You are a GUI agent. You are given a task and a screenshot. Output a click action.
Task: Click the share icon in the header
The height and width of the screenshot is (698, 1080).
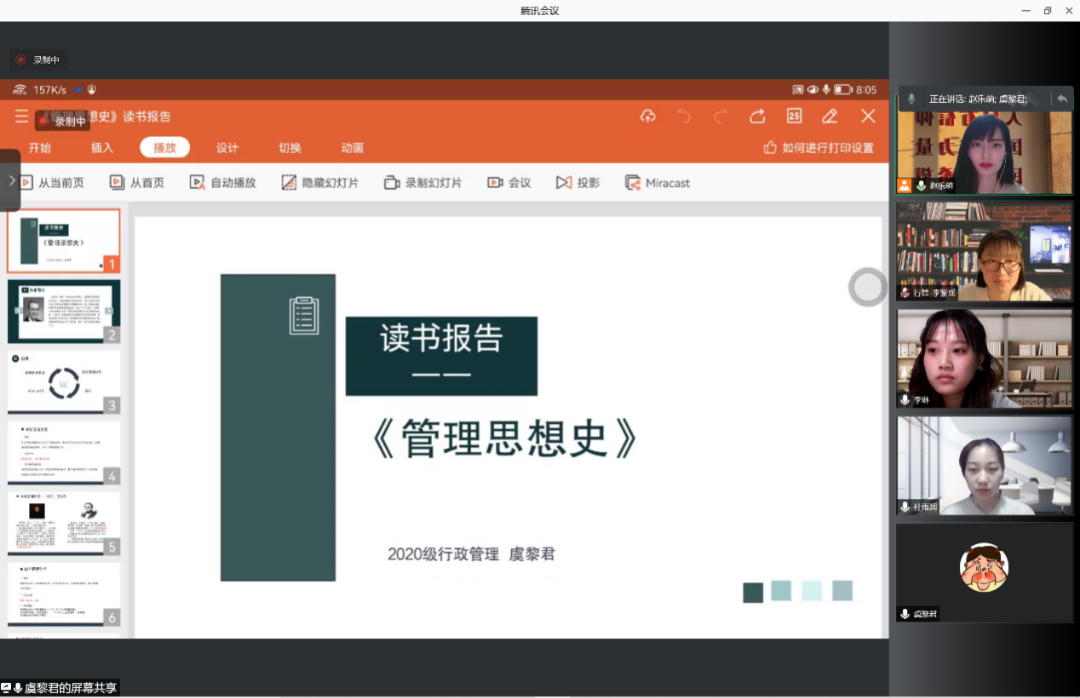click(x=757, y=116)
